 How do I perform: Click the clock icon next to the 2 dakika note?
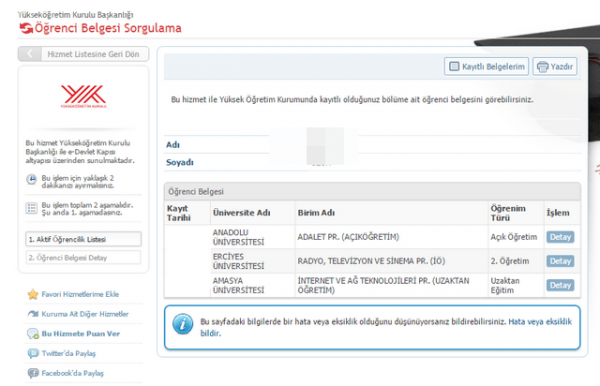point(31,179)
